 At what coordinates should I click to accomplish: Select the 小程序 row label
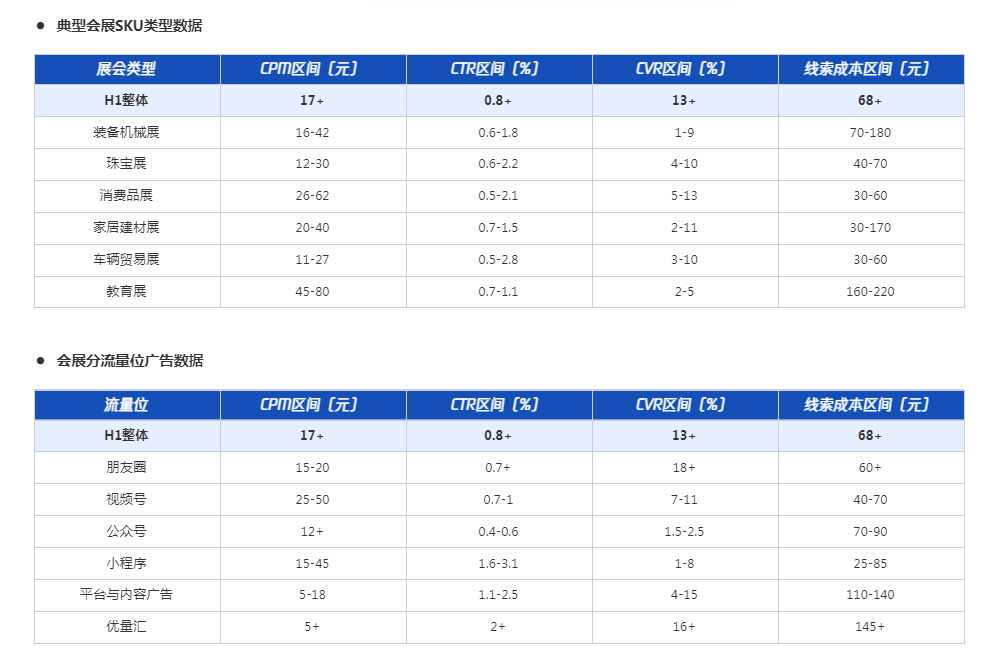(126, 563)
